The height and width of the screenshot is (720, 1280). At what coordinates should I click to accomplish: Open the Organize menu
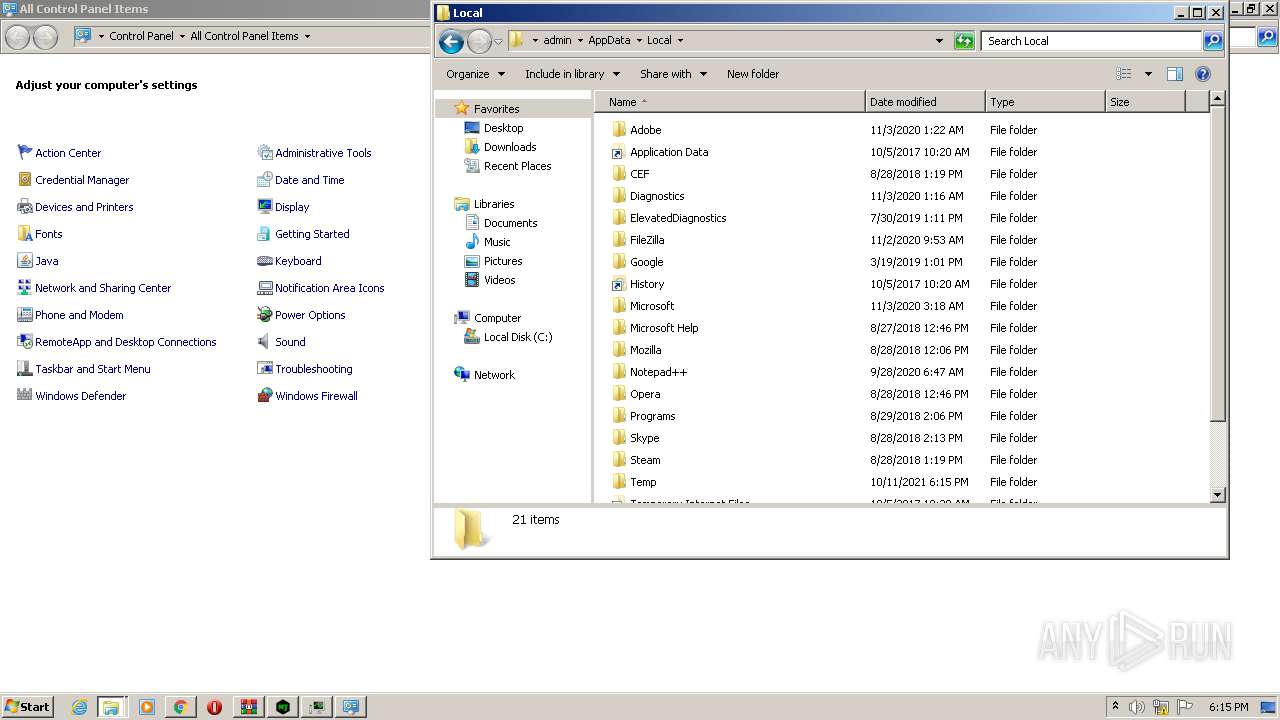coord(474,74)
